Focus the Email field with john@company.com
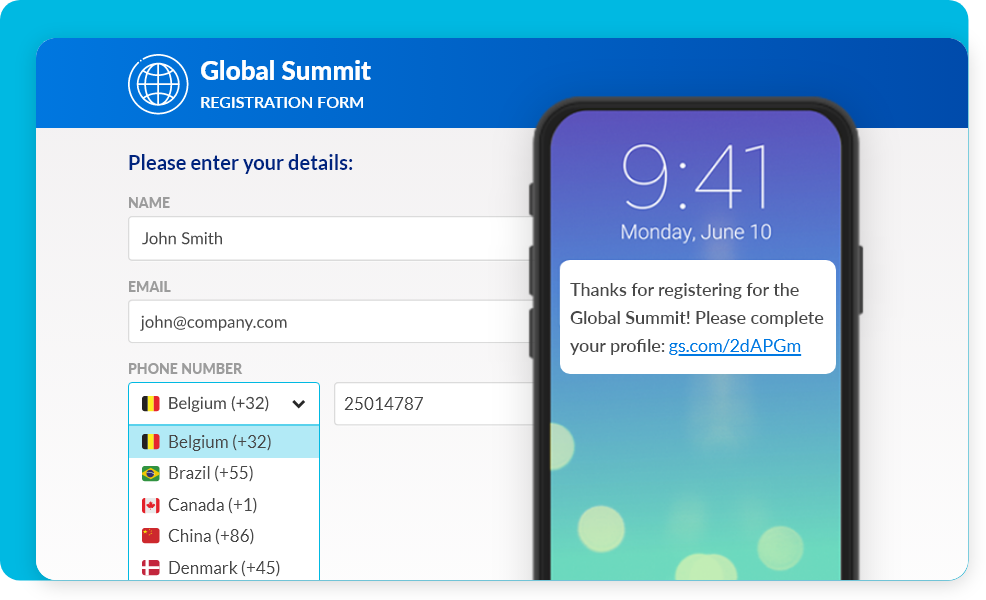986x600 pixels. [330, 322]
